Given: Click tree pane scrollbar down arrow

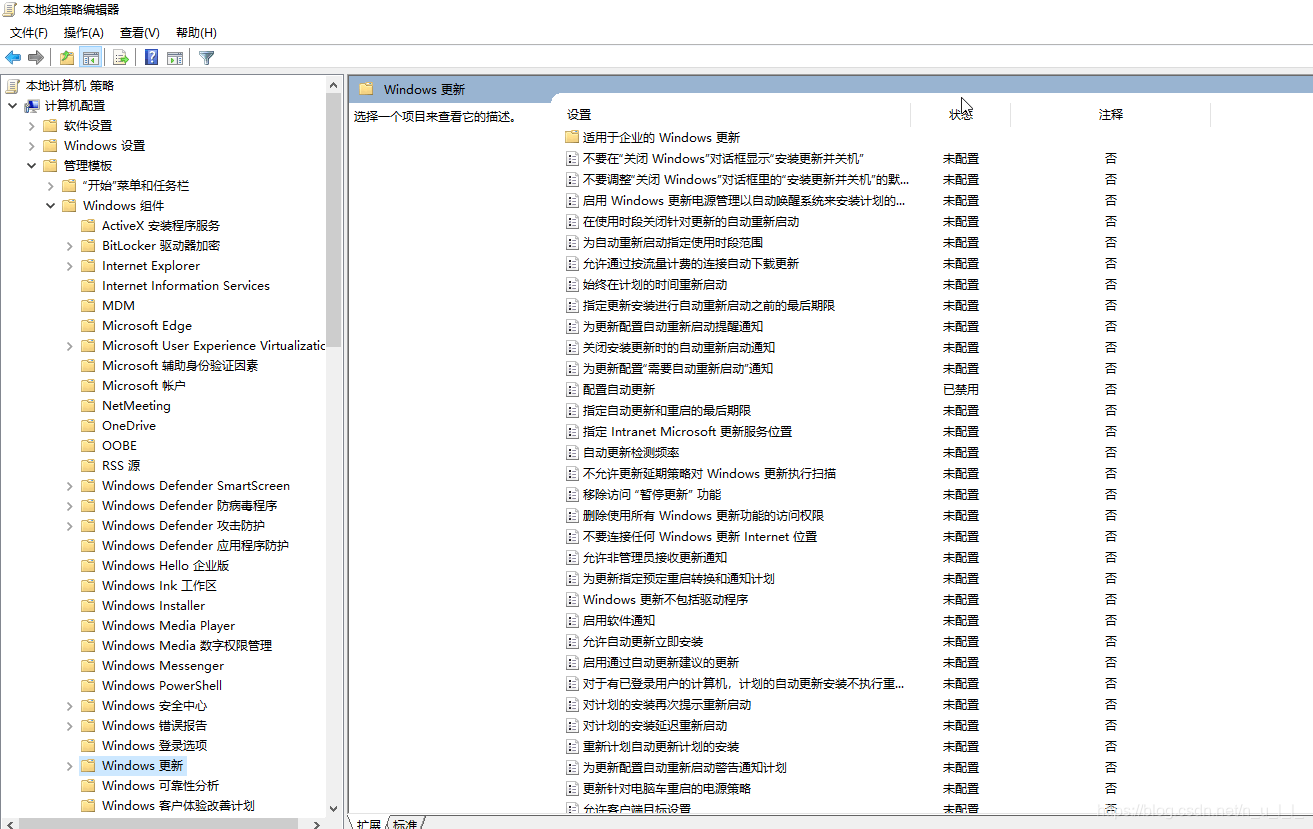Looking at the screenshot, I should click(334, 808).
